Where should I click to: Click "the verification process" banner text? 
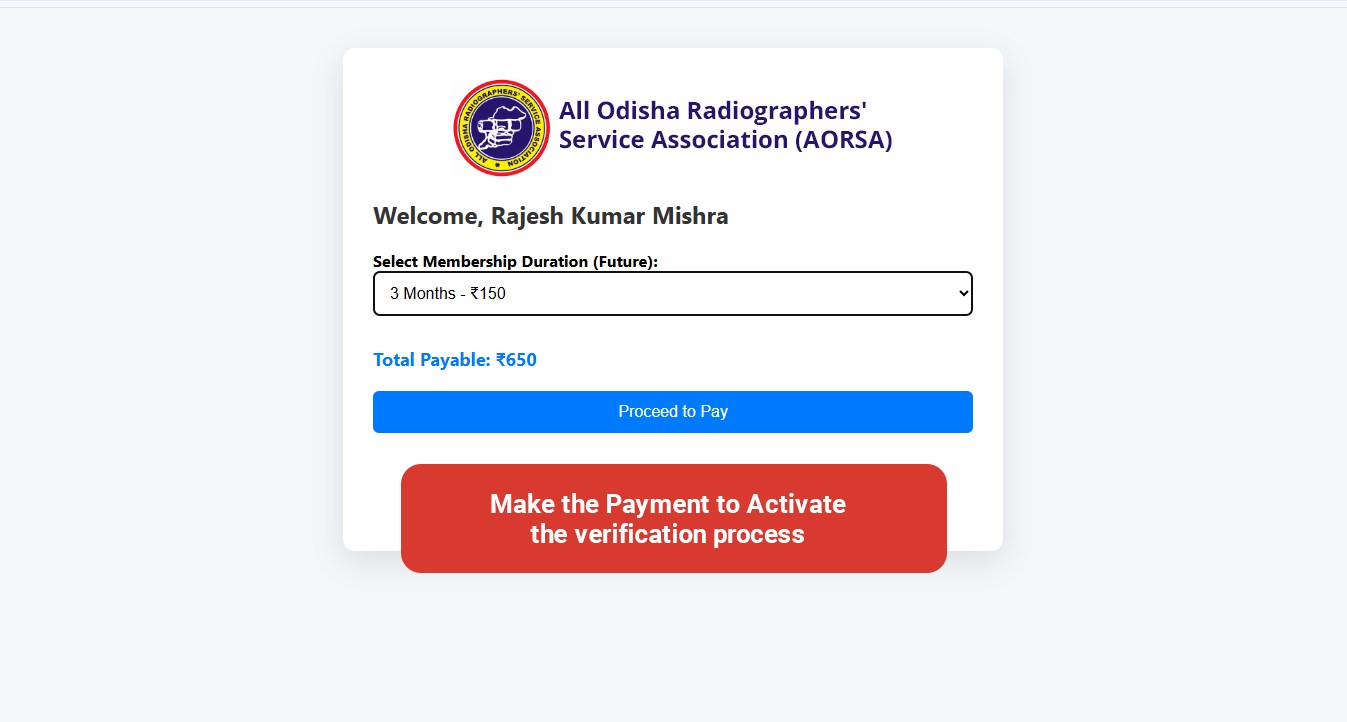click(x=667, y=534)
